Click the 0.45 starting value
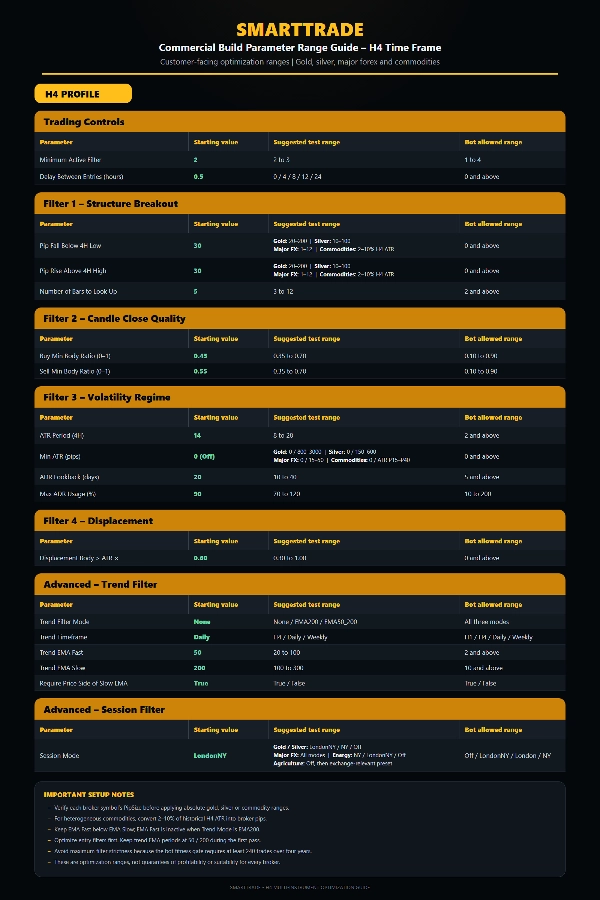Viewport: 600px width, 900px height. pyautogui.click(x=200, y=356)
